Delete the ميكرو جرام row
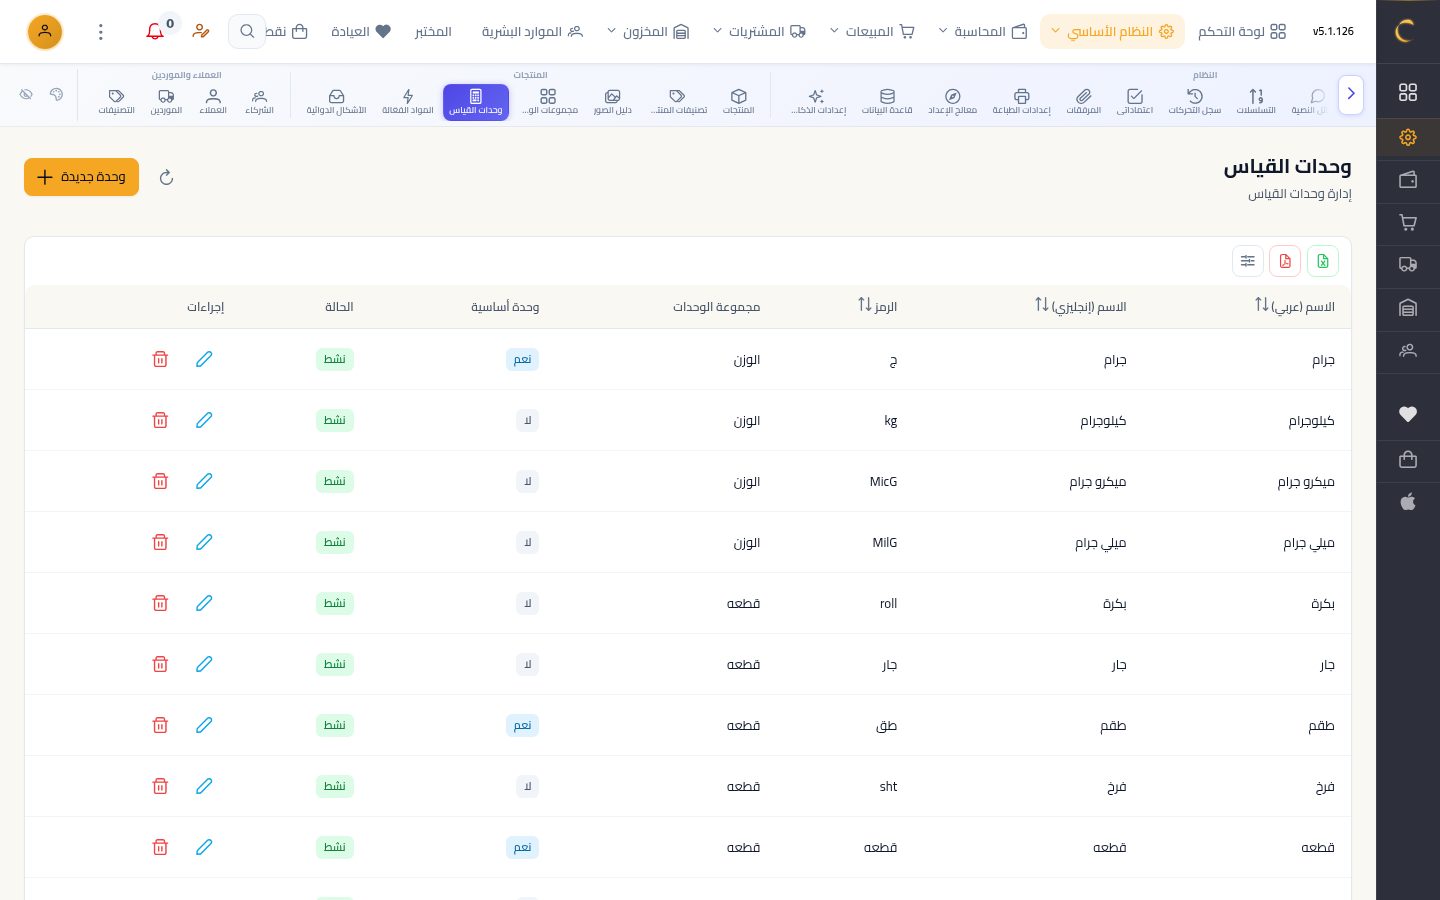The image size is (1440, 900). click(160, 481)
